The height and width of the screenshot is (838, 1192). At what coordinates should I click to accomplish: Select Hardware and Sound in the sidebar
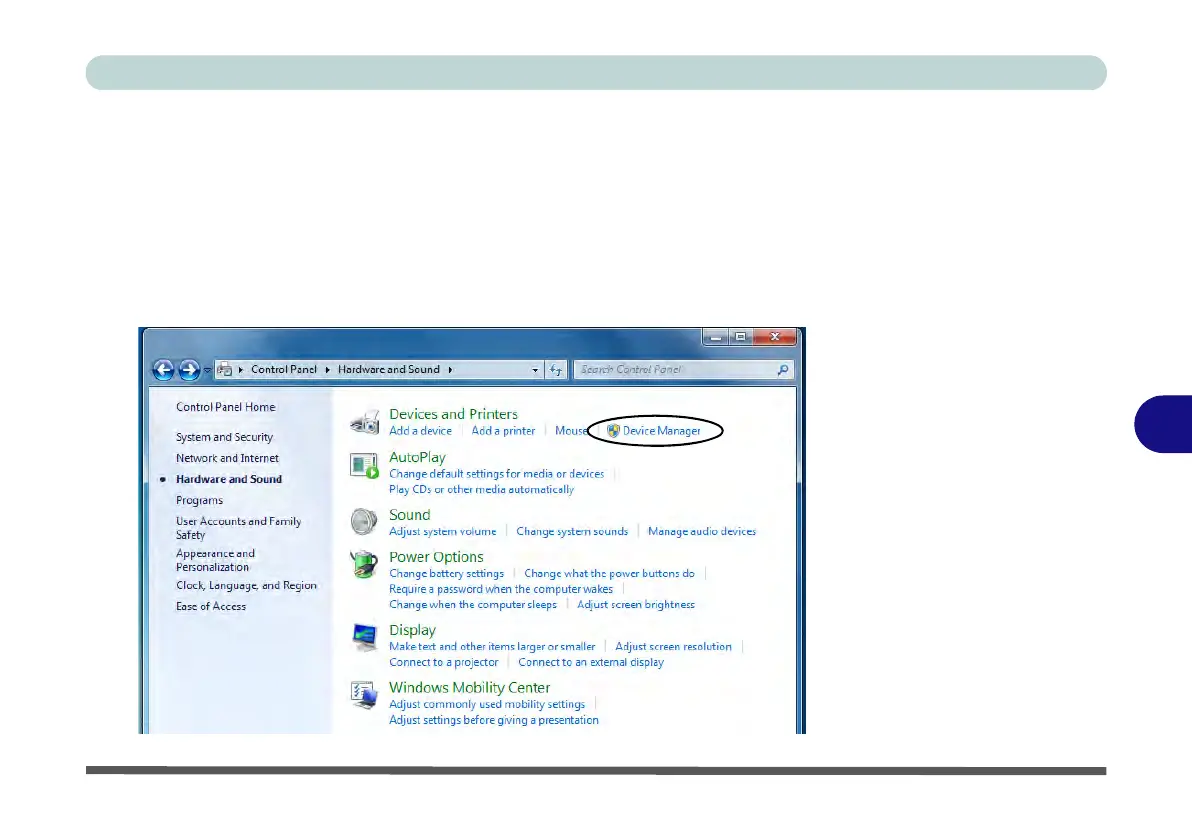(x=229, y=479)
